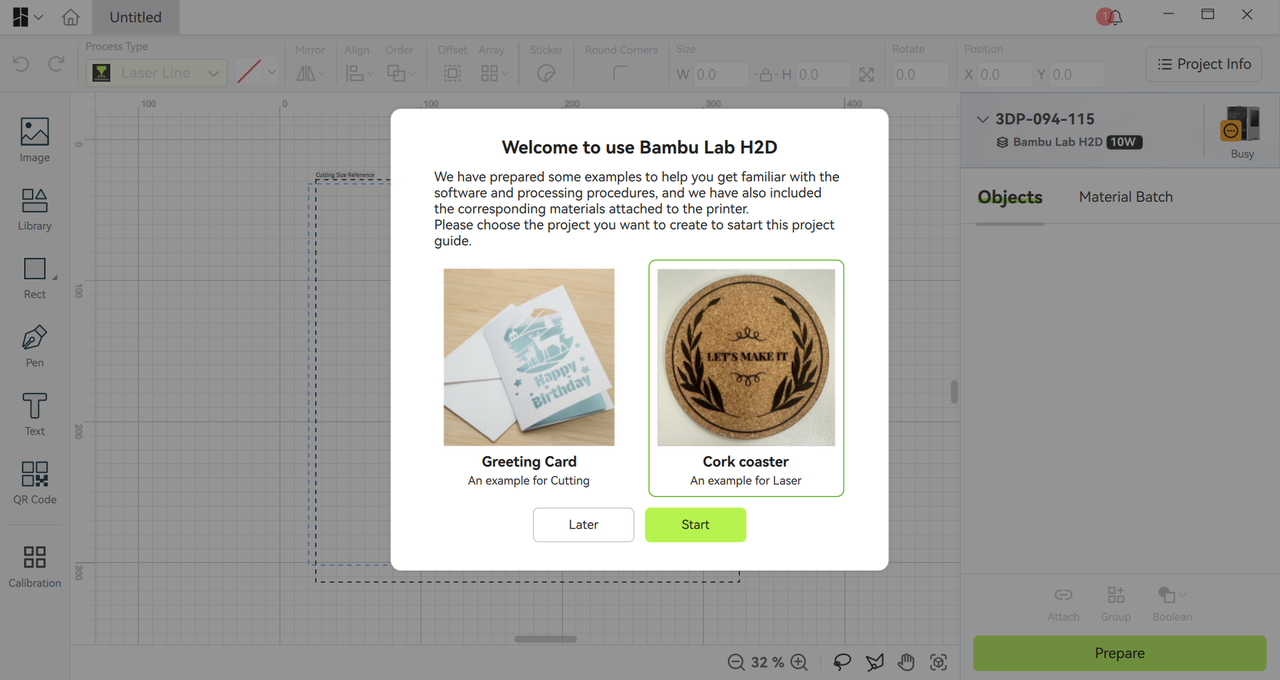Select the Pen drawing tool
This screenshot has width=1280, height=680.
(x=34, y=345)
